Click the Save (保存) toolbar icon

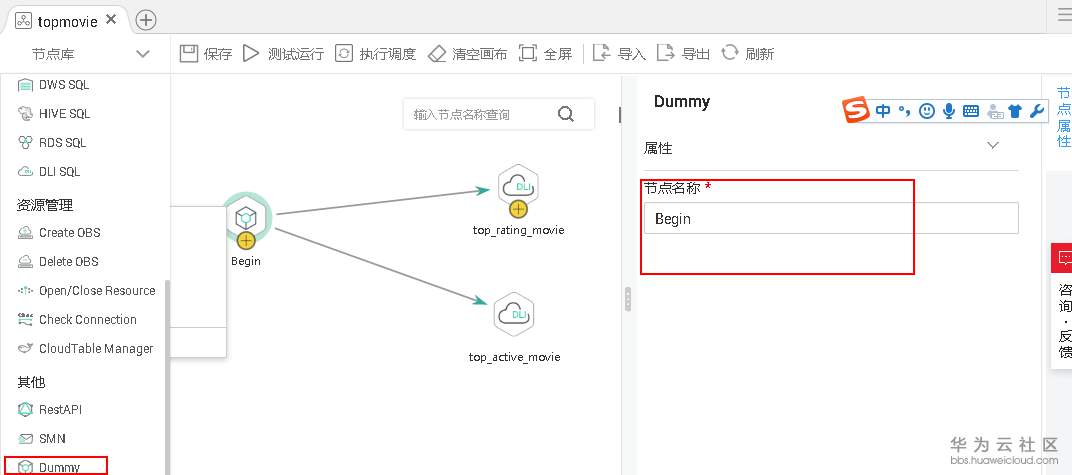tap(189, 53)
